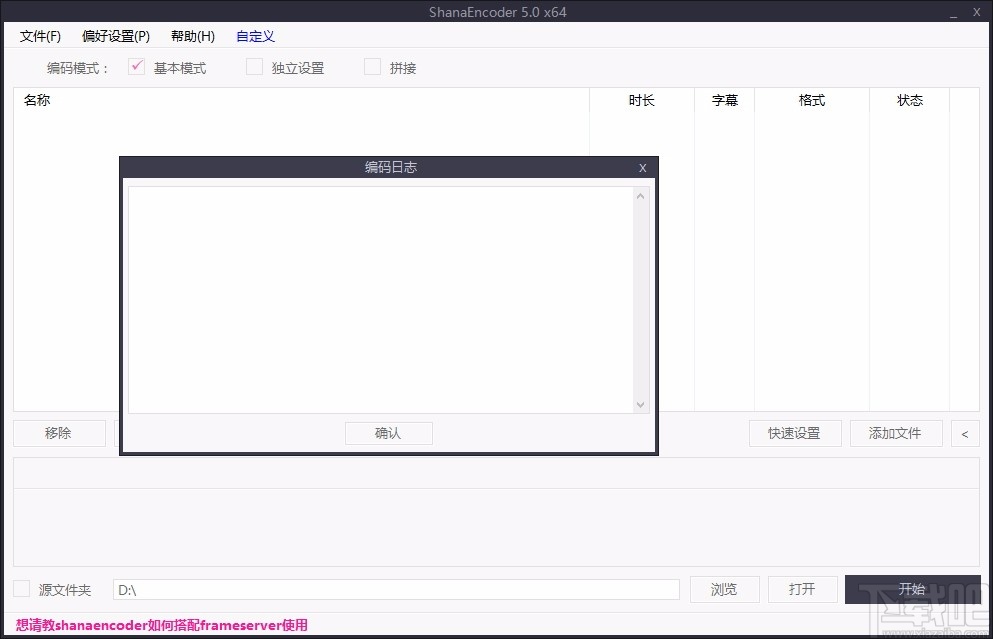The height and width of the screenshot is (639, 993).
Task: Close the 编码日志 dialog
Action: pos(642,167)
